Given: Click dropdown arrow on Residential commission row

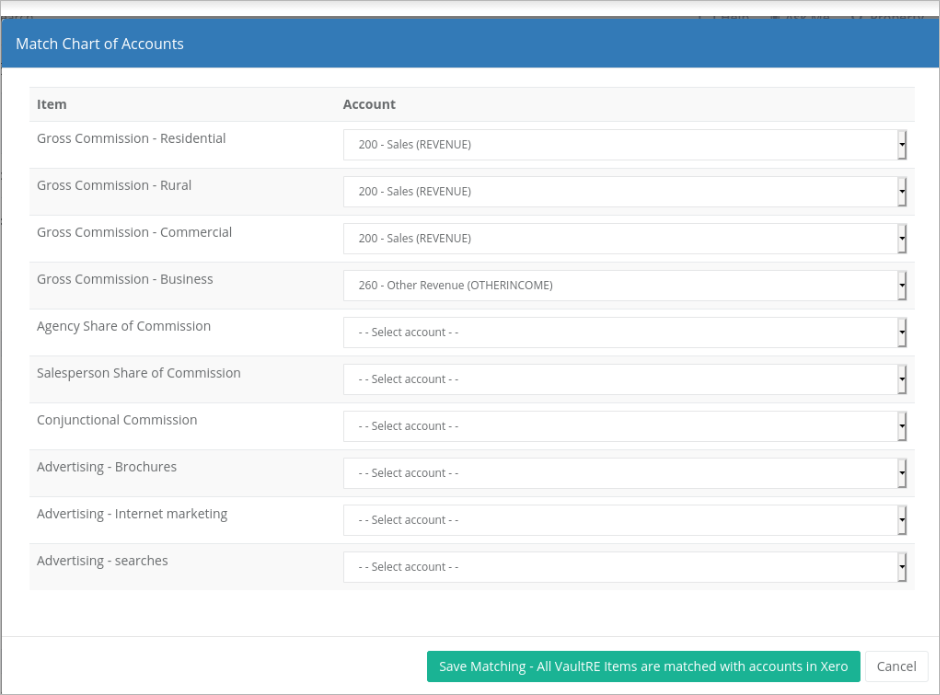Looking at the screenshot, I should (x=902, y=145).
